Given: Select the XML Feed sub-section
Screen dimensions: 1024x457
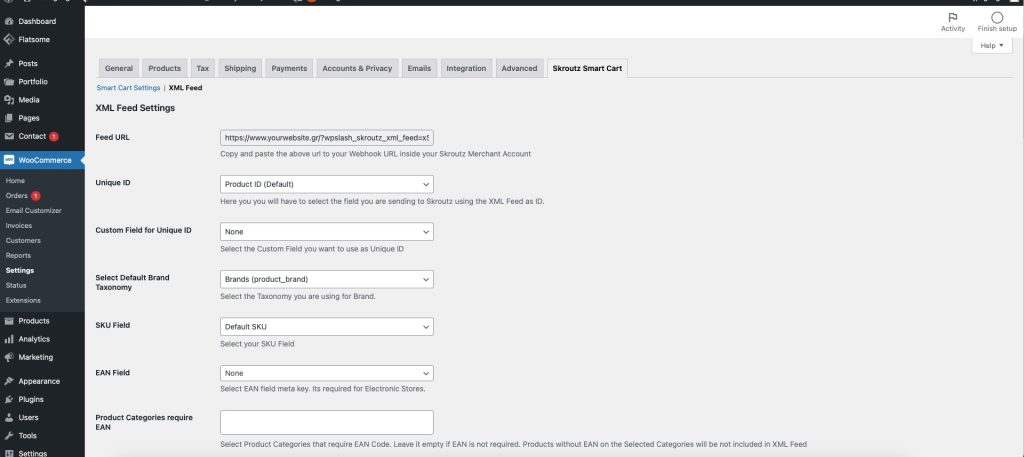Looking at the screenshot, I should point(185,87).
